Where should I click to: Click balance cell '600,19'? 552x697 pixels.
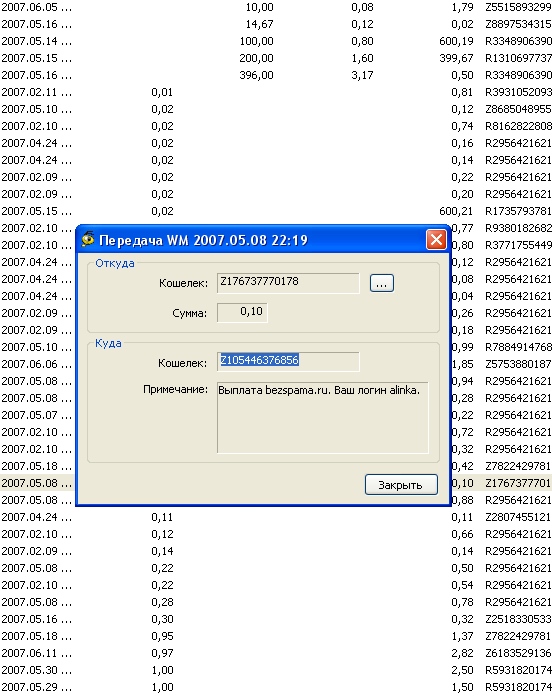point(456,41)
